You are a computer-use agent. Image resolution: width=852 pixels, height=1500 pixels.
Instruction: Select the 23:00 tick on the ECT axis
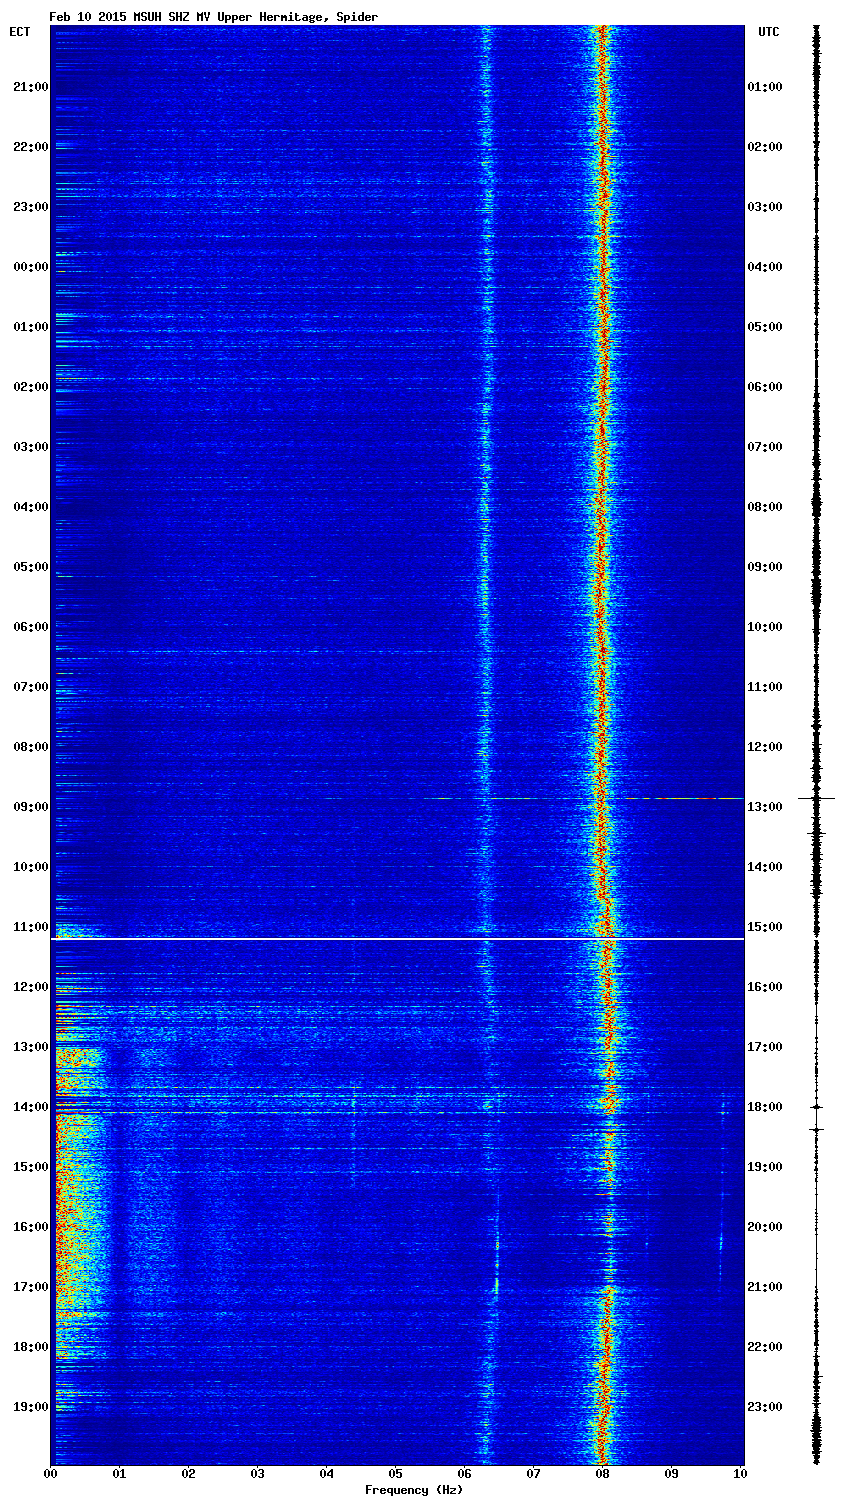click(30, 207)
